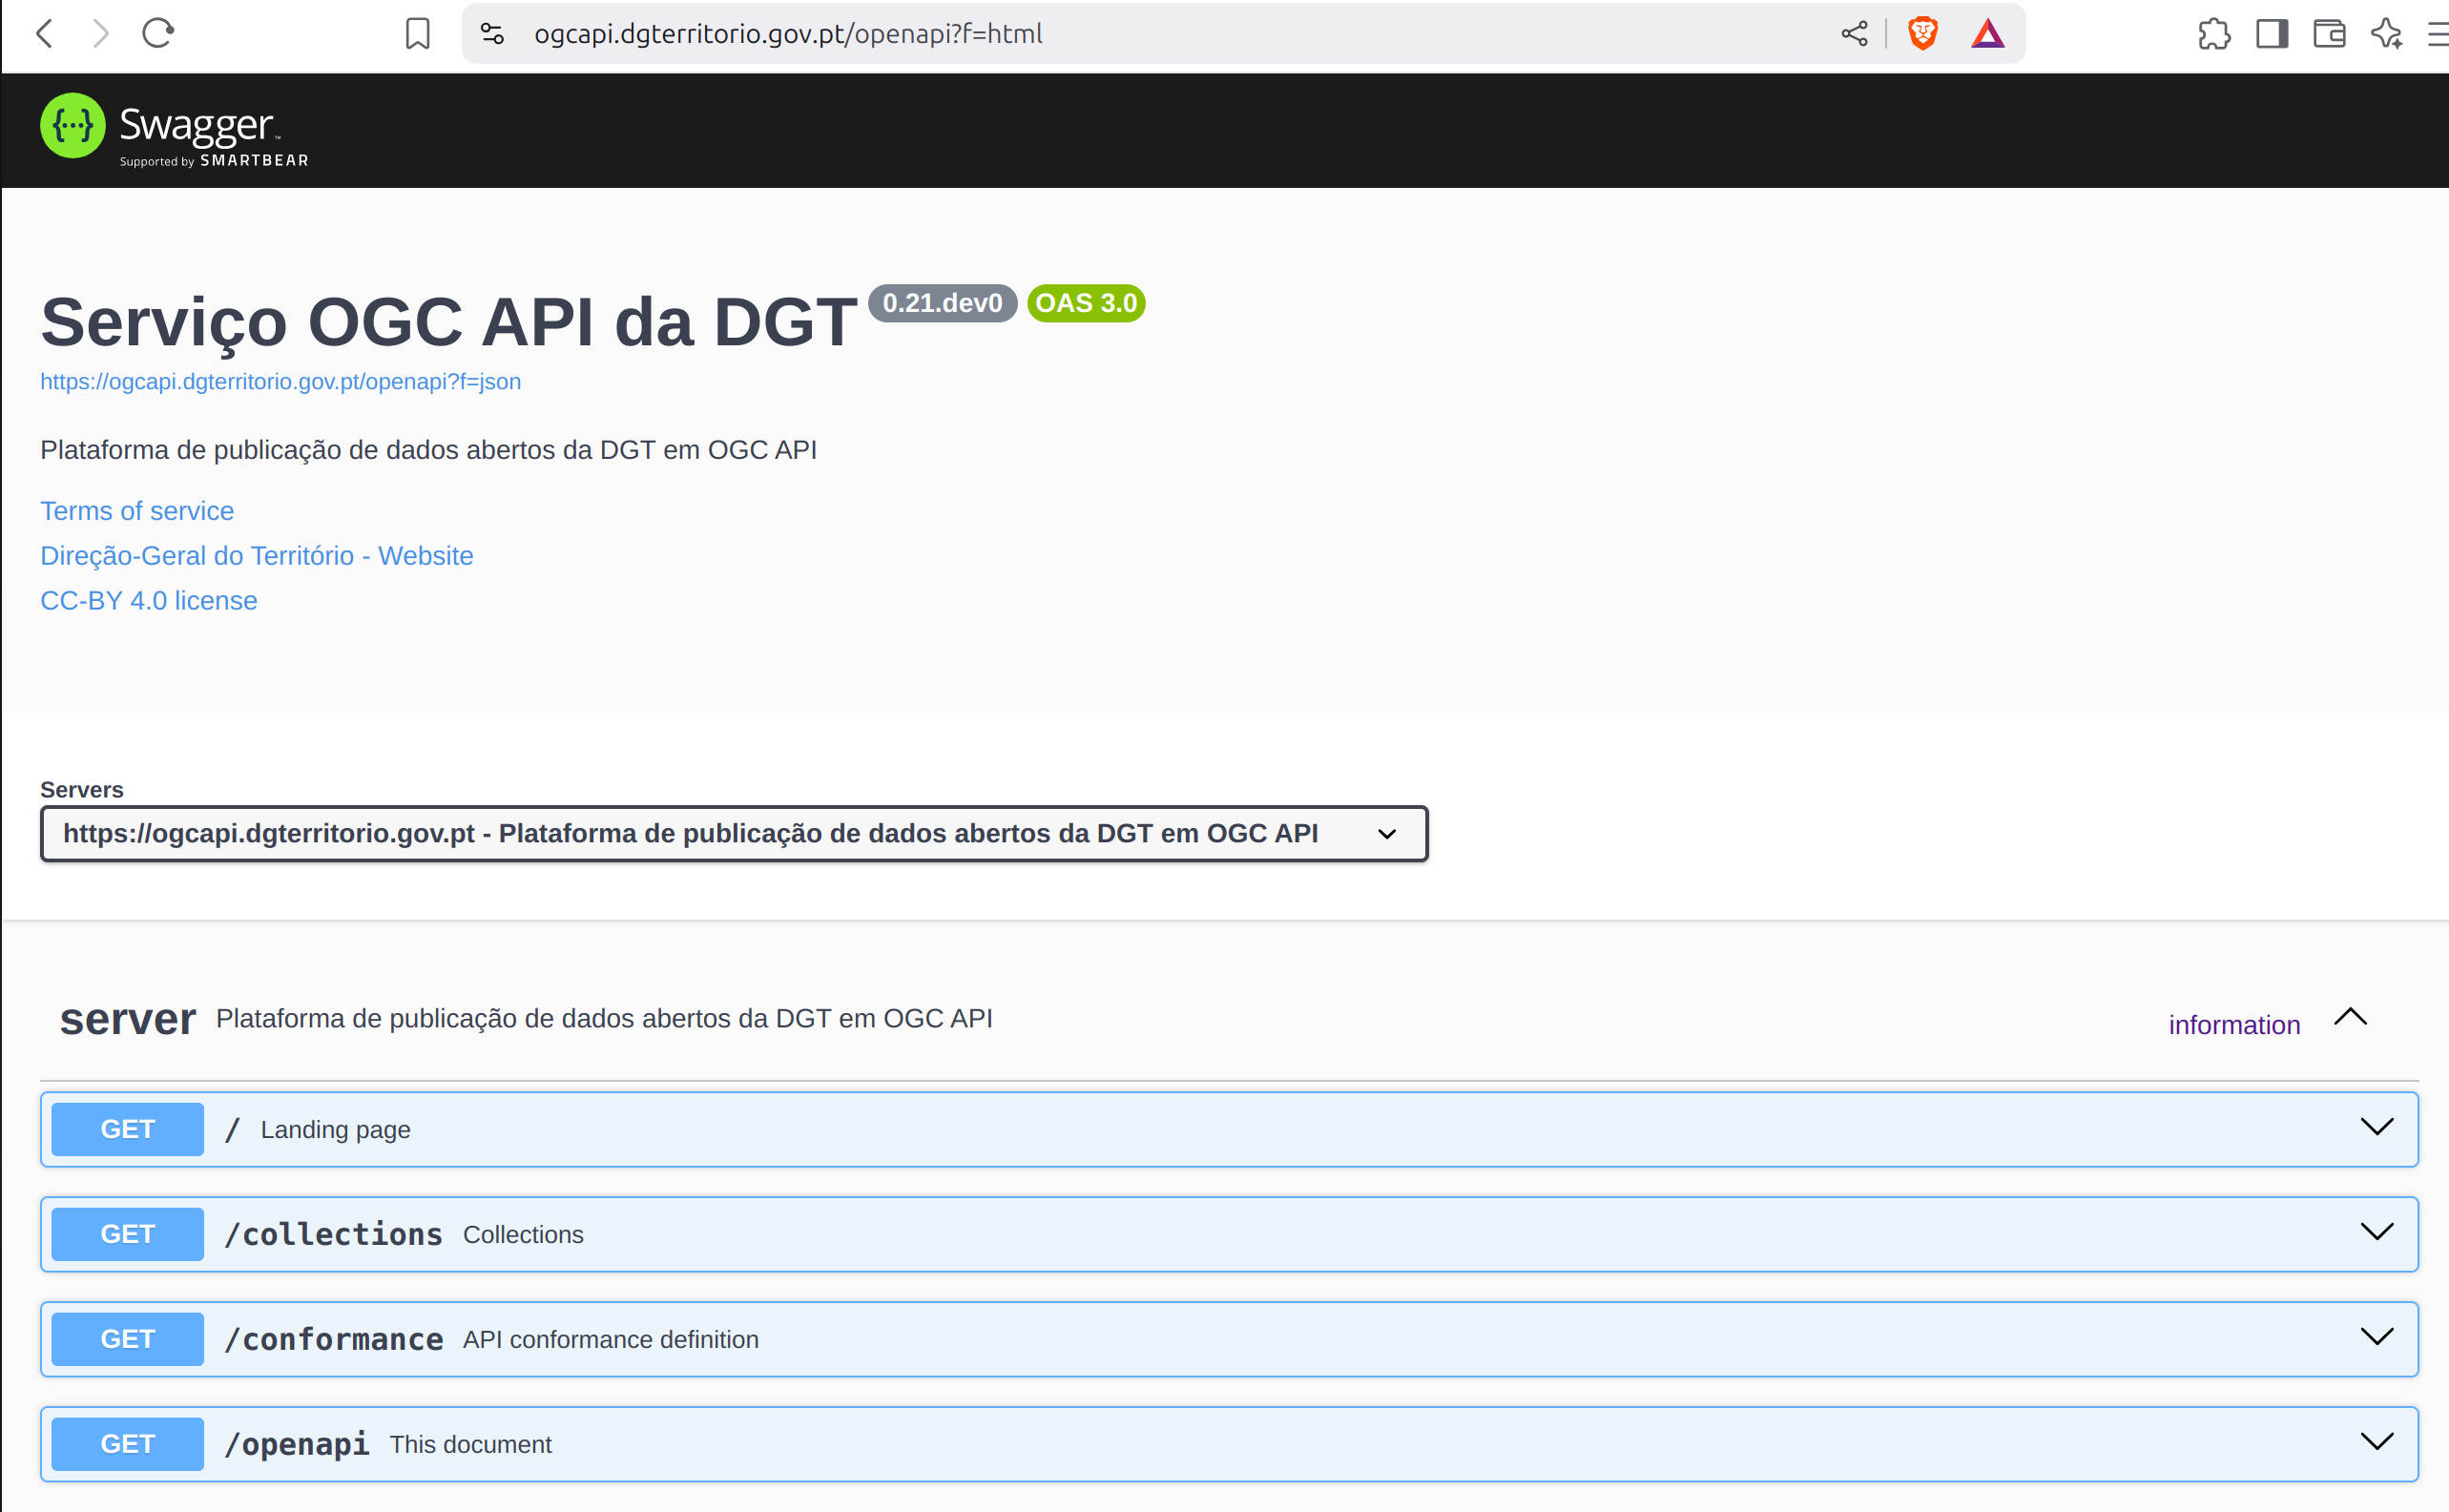
Task: Bookmark this page with the bookmark icon
Action: tap(419, 33)
